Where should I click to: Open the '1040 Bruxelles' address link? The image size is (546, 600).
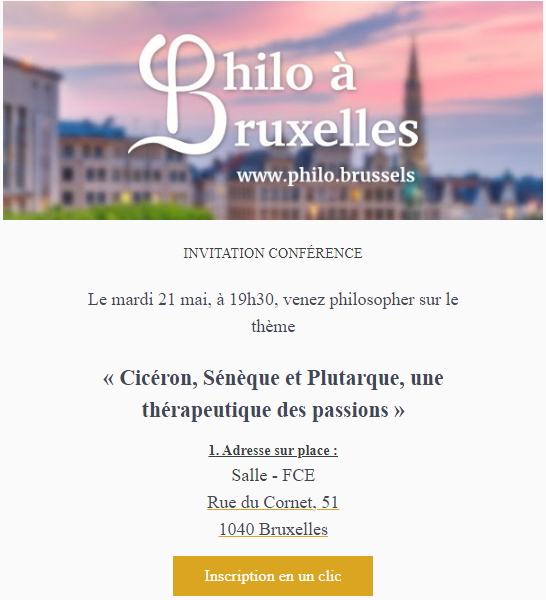click(273, 529)
